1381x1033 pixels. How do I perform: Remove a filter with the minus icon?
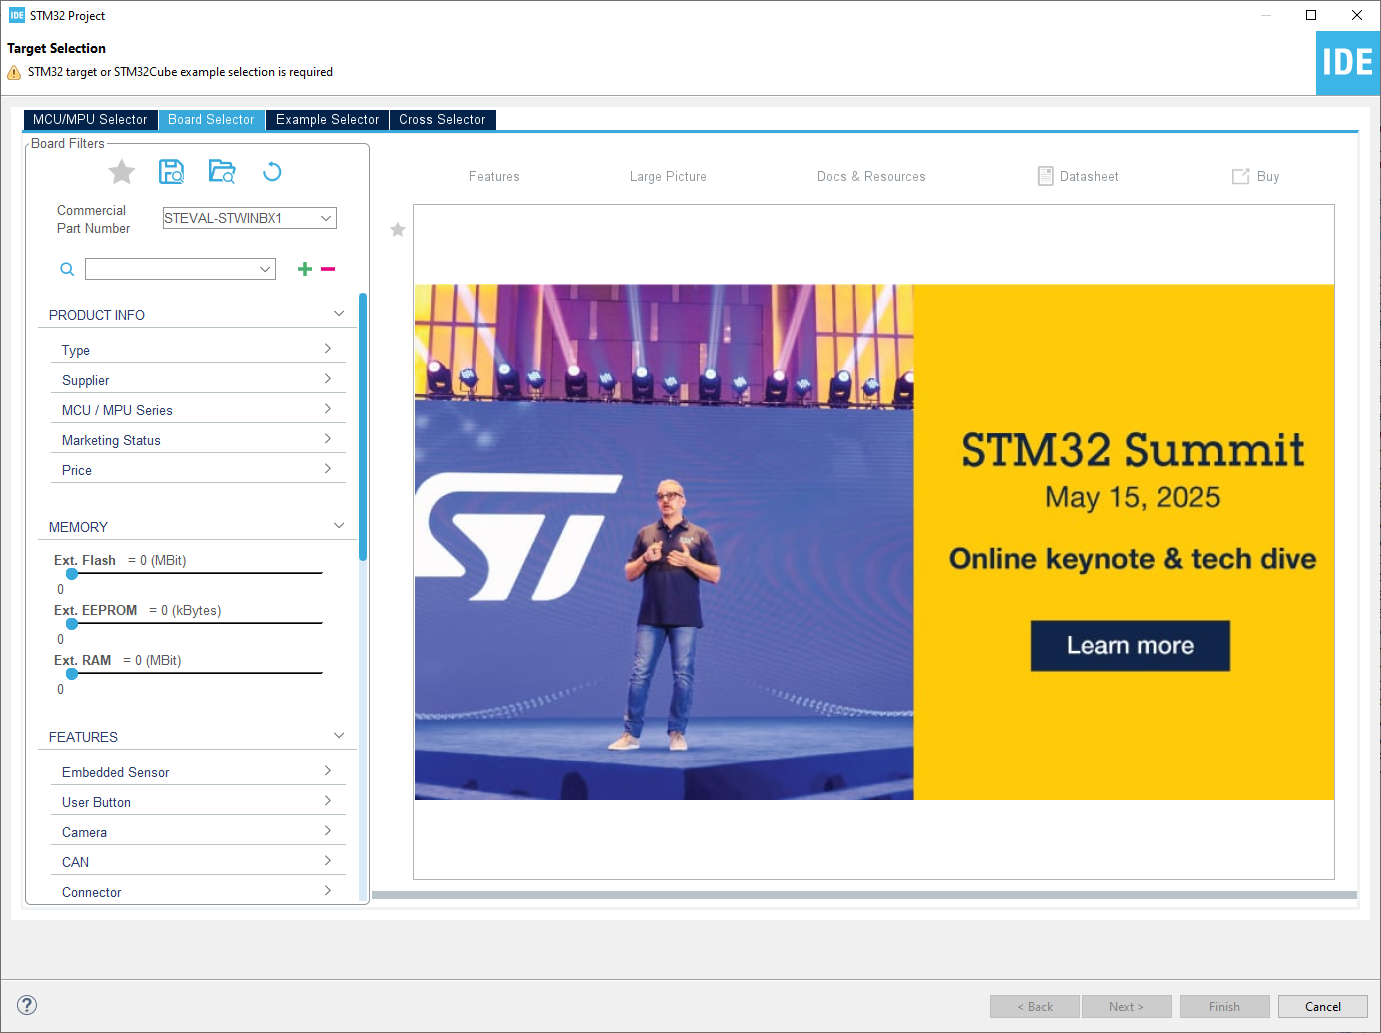pos(327,268)
